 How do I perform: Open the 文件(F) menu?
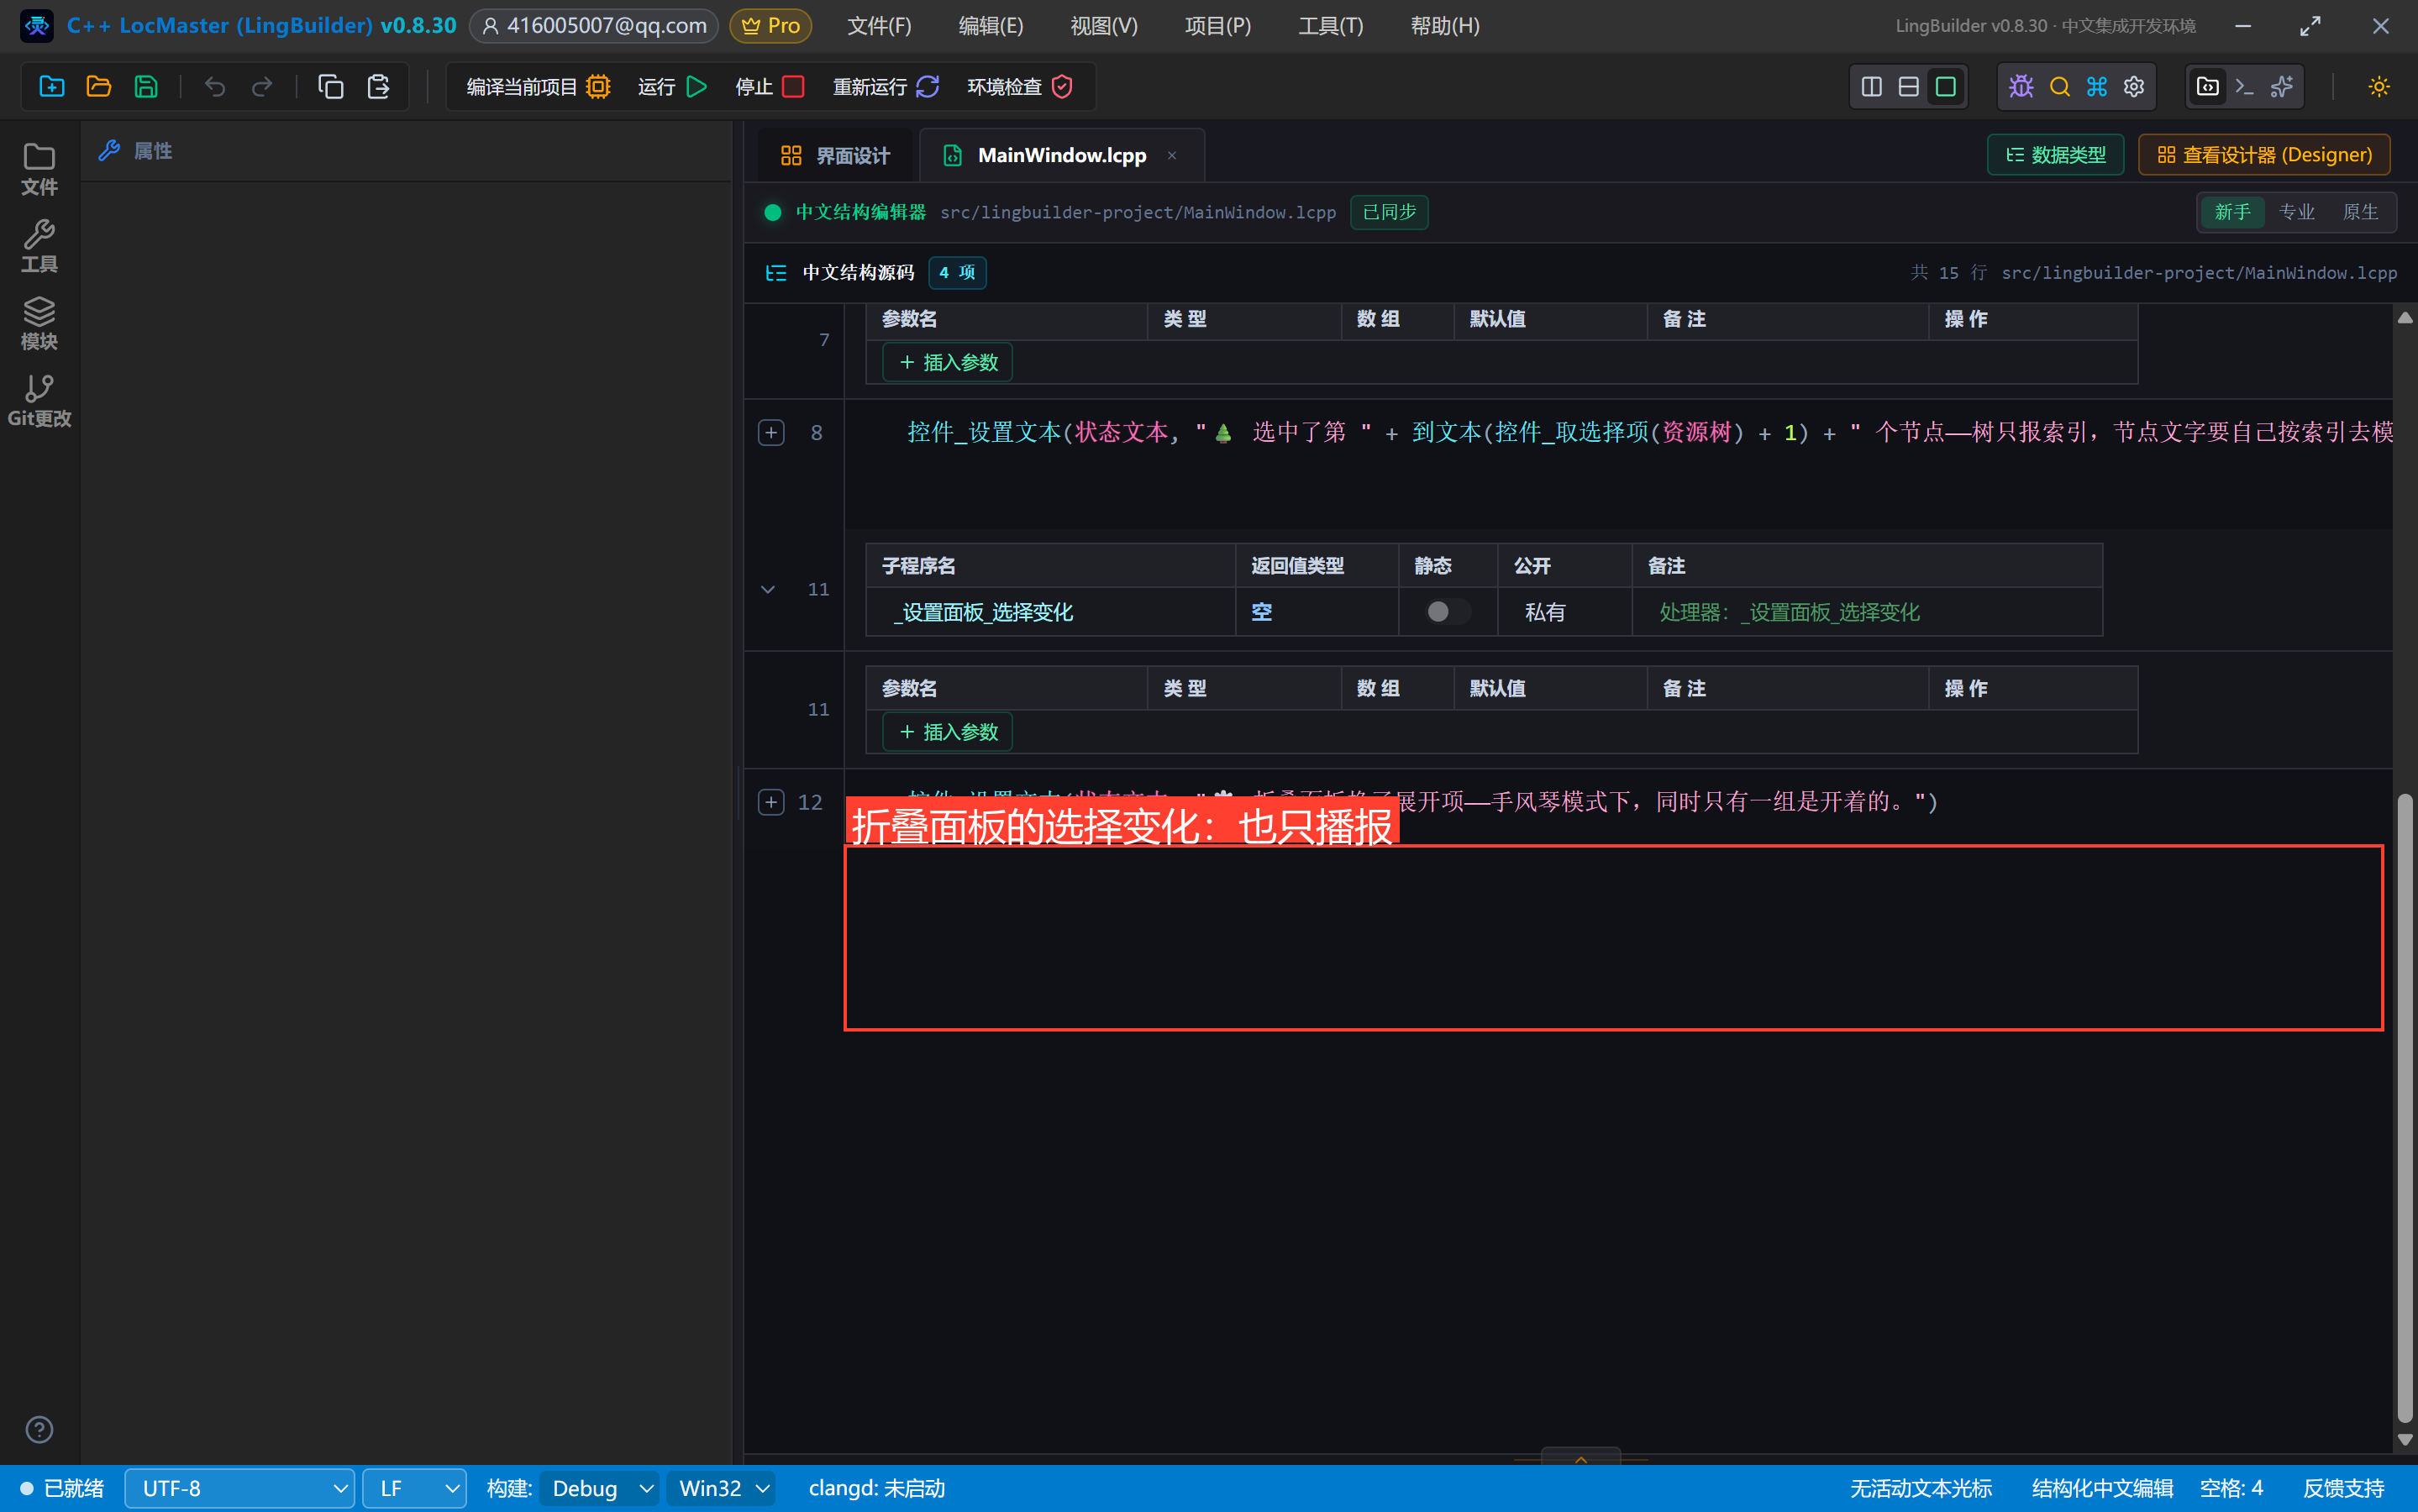tap(879, 26)
